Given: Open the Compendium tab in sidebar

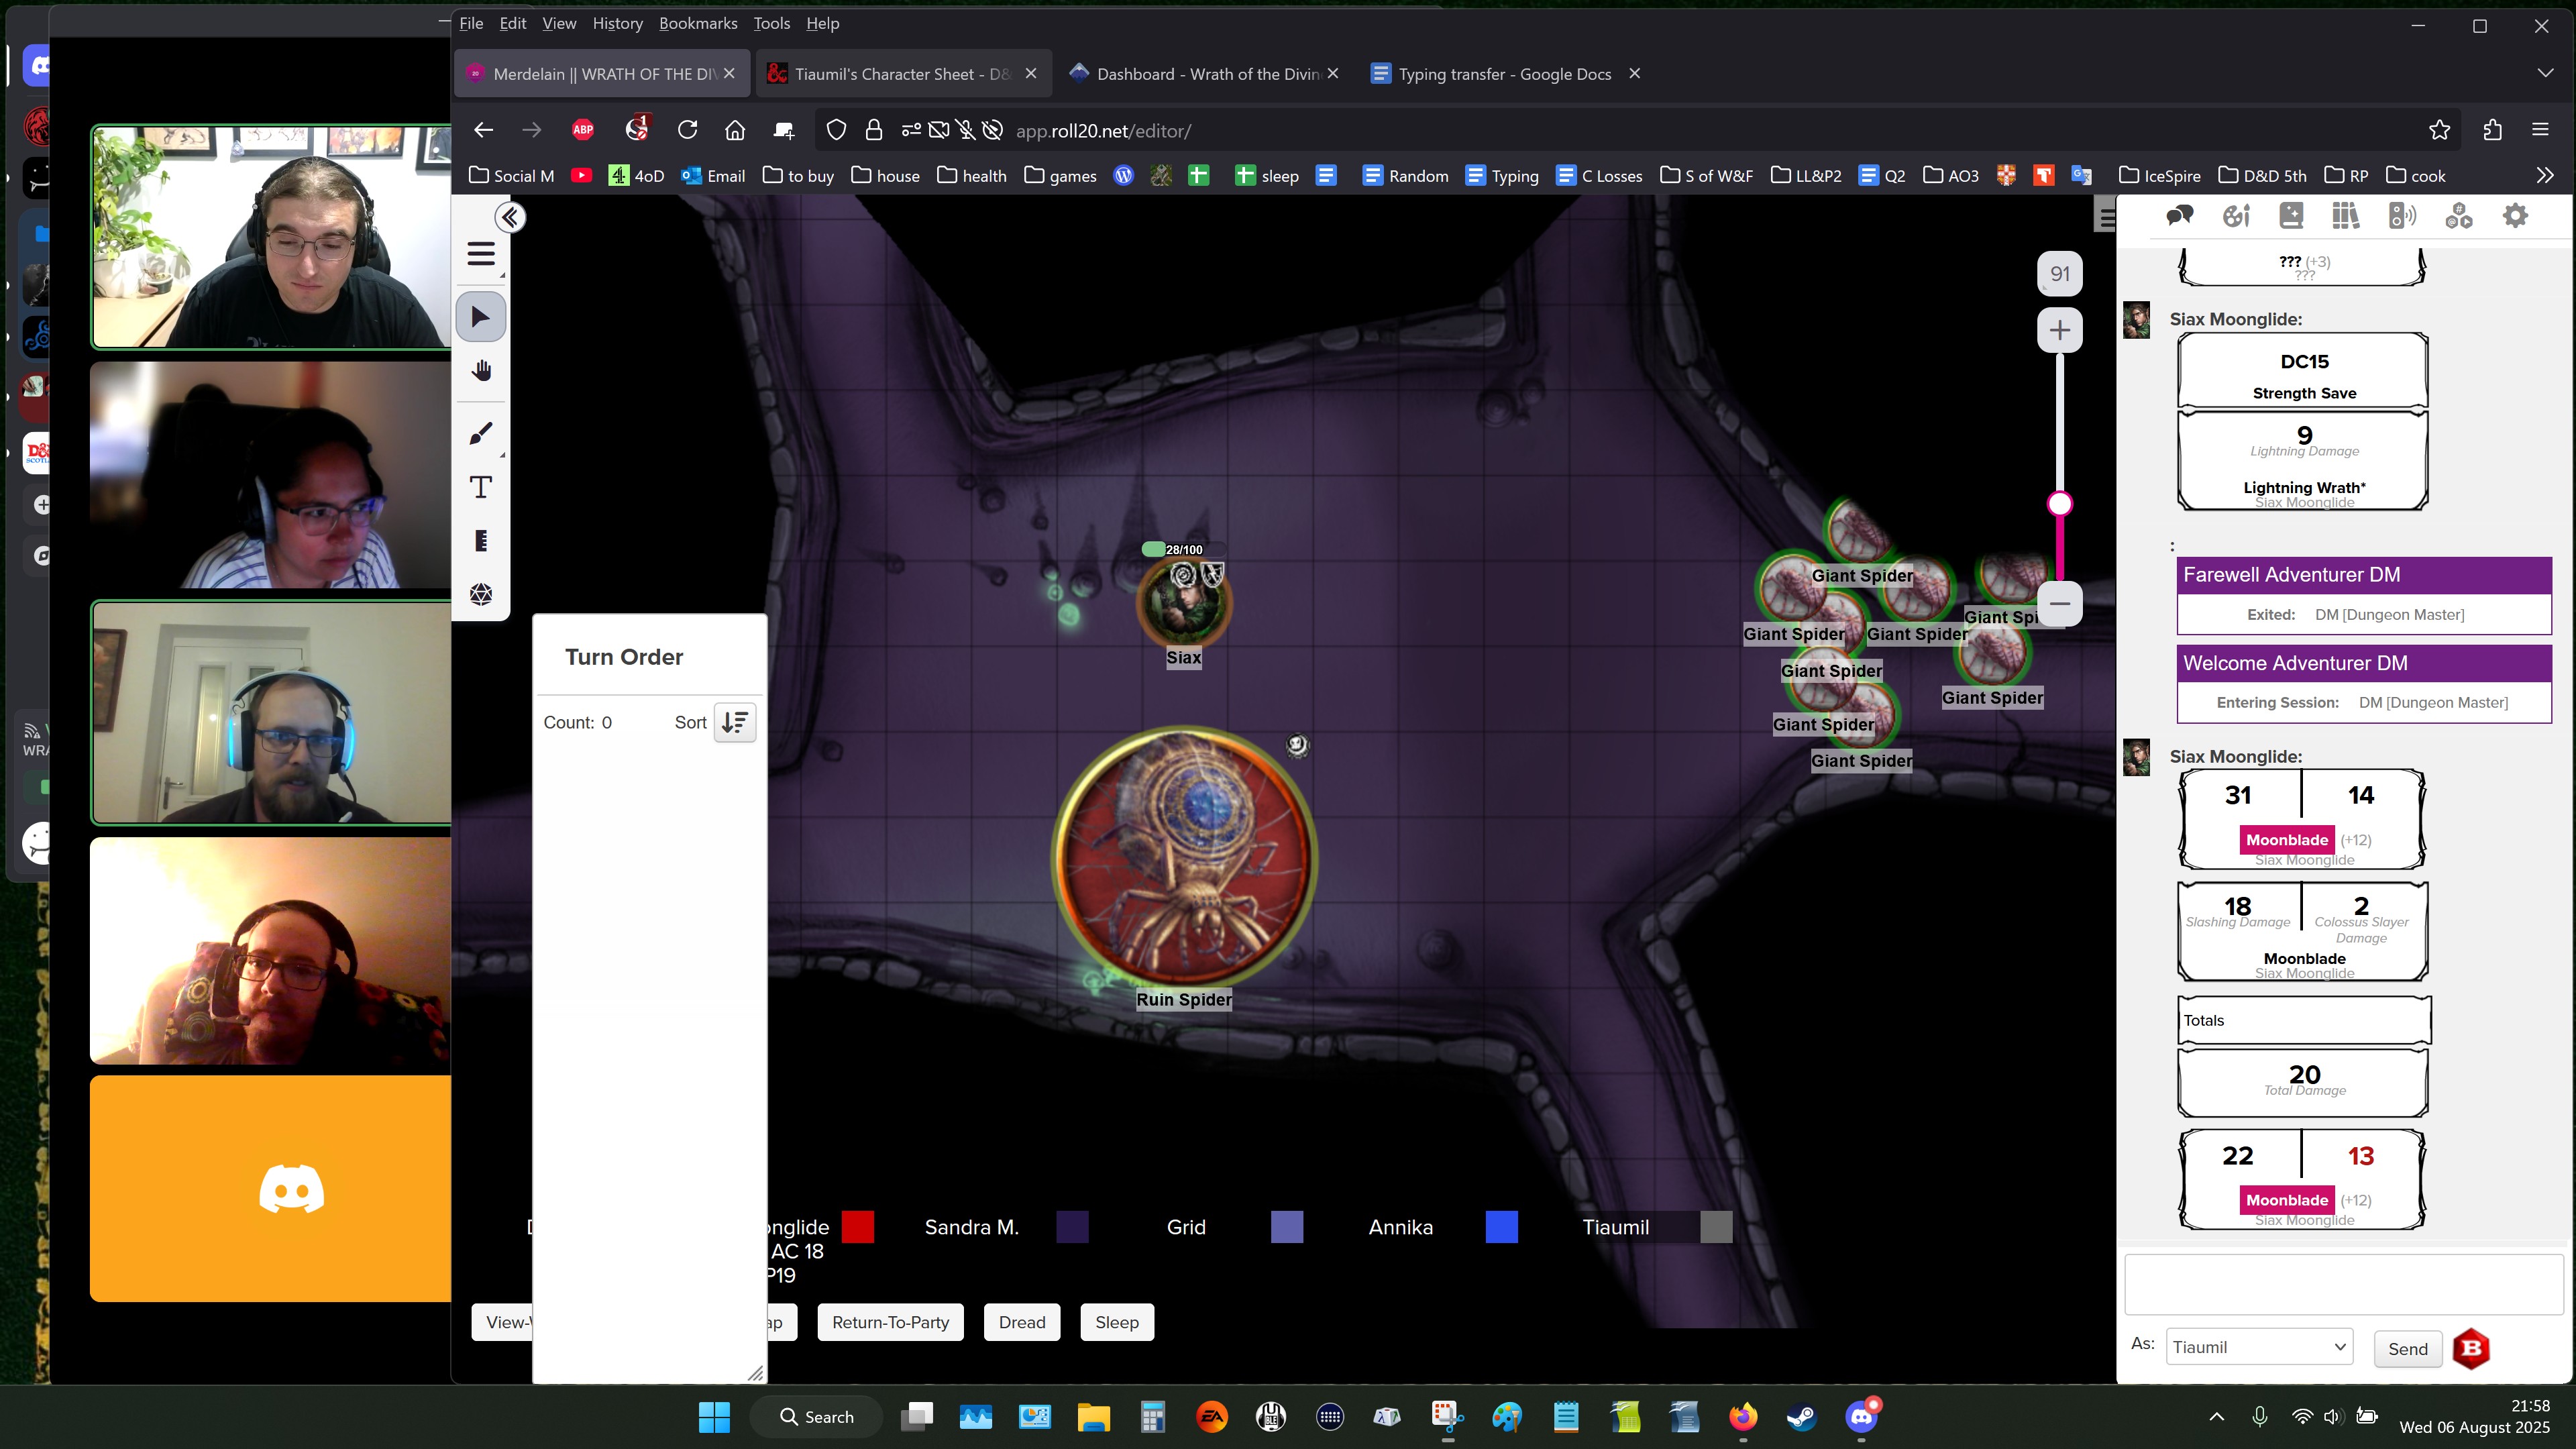Looking at the screenshot, I should coord(2345,215).
